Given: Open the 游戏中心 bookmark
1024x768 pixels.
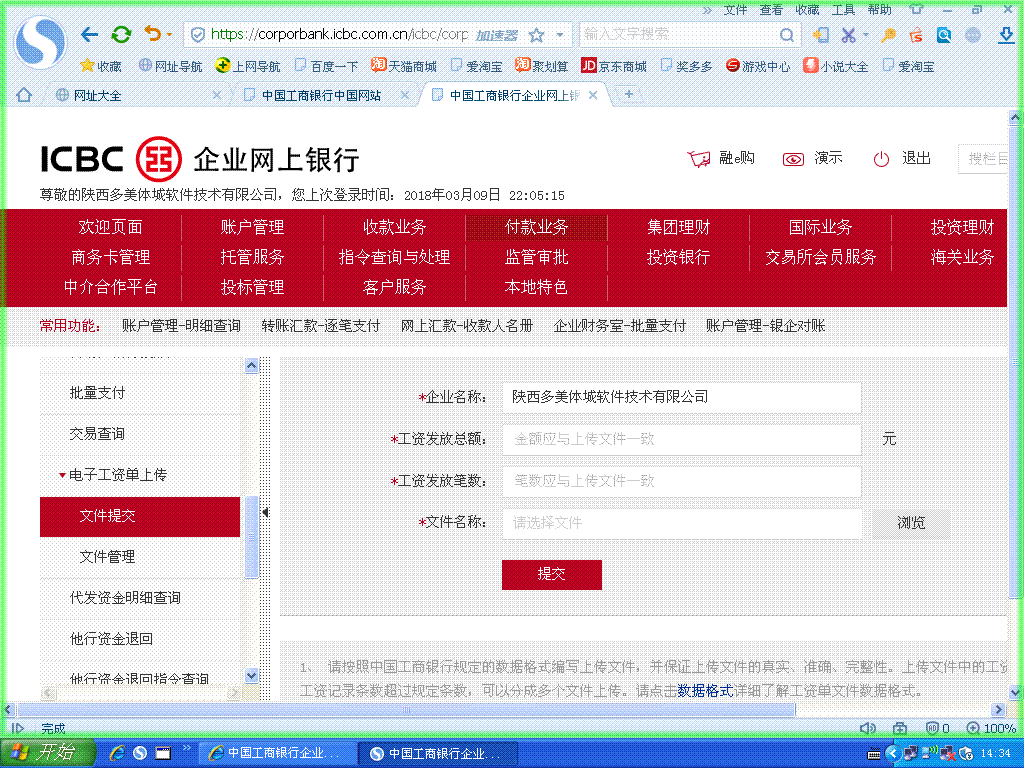Looking at the screenshot, I should (x=758, y=66).
